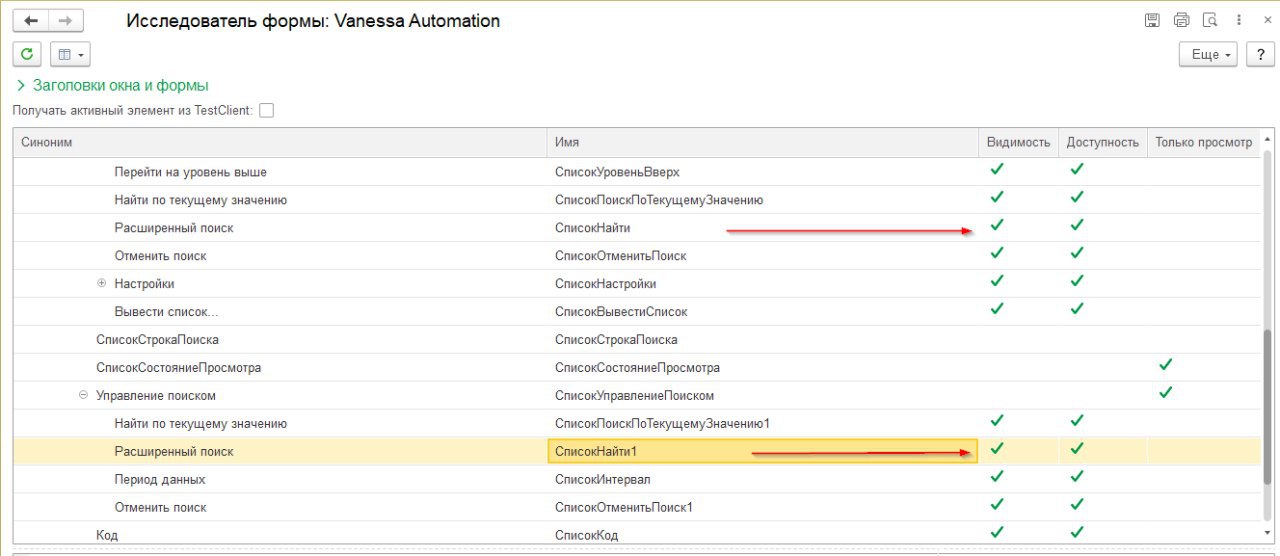Open the more options vertical dots menu
This screenshot has width=1280, height=556.
[1238, 20]
